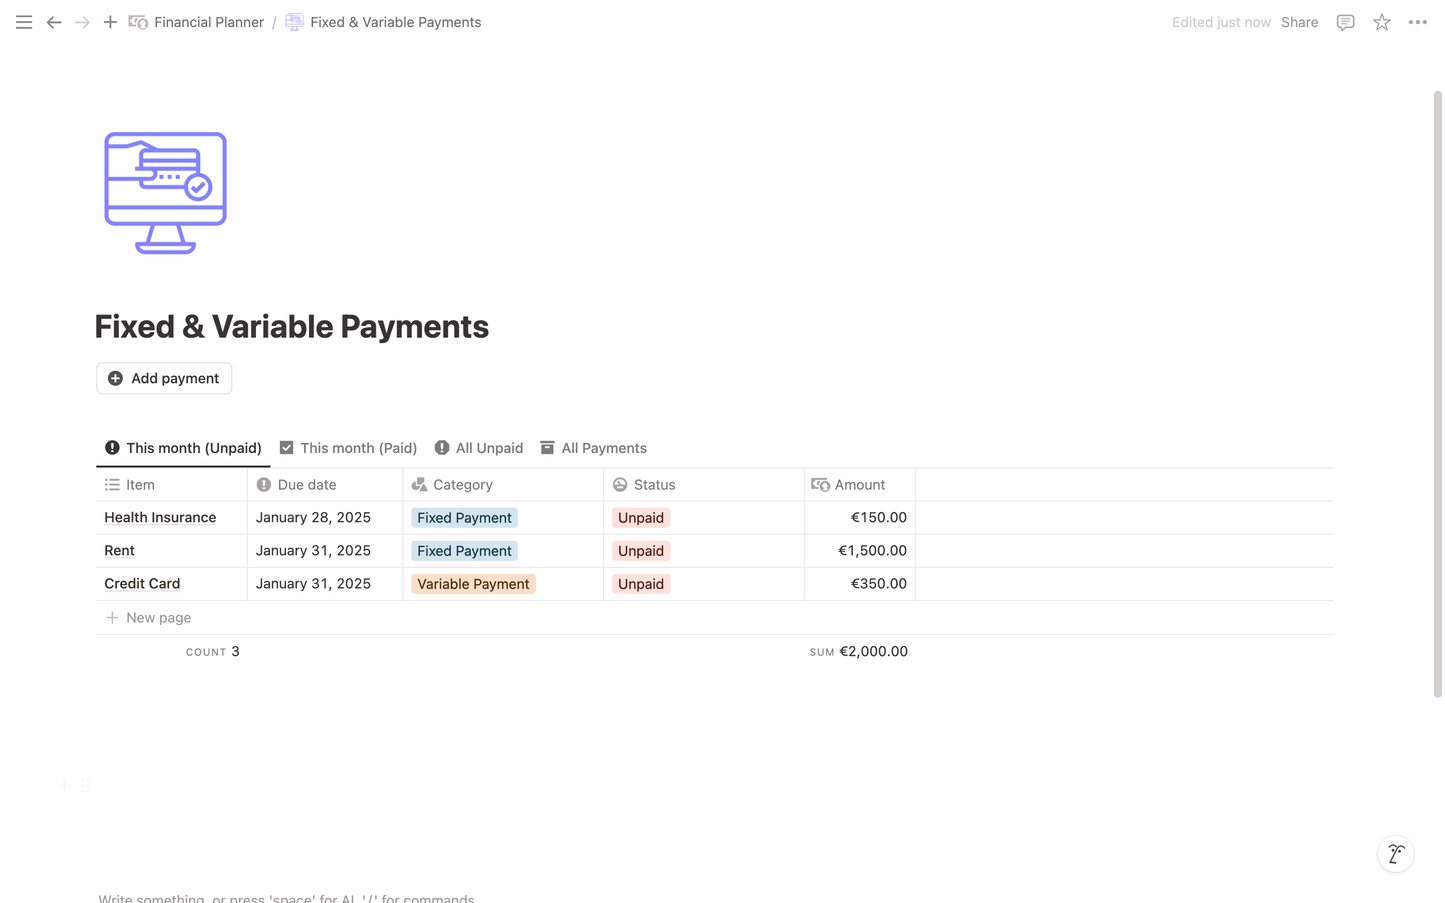Screen dimensions: 1445x903
Task: Open the All Unpaid view tab
Action: coord(479,448)
